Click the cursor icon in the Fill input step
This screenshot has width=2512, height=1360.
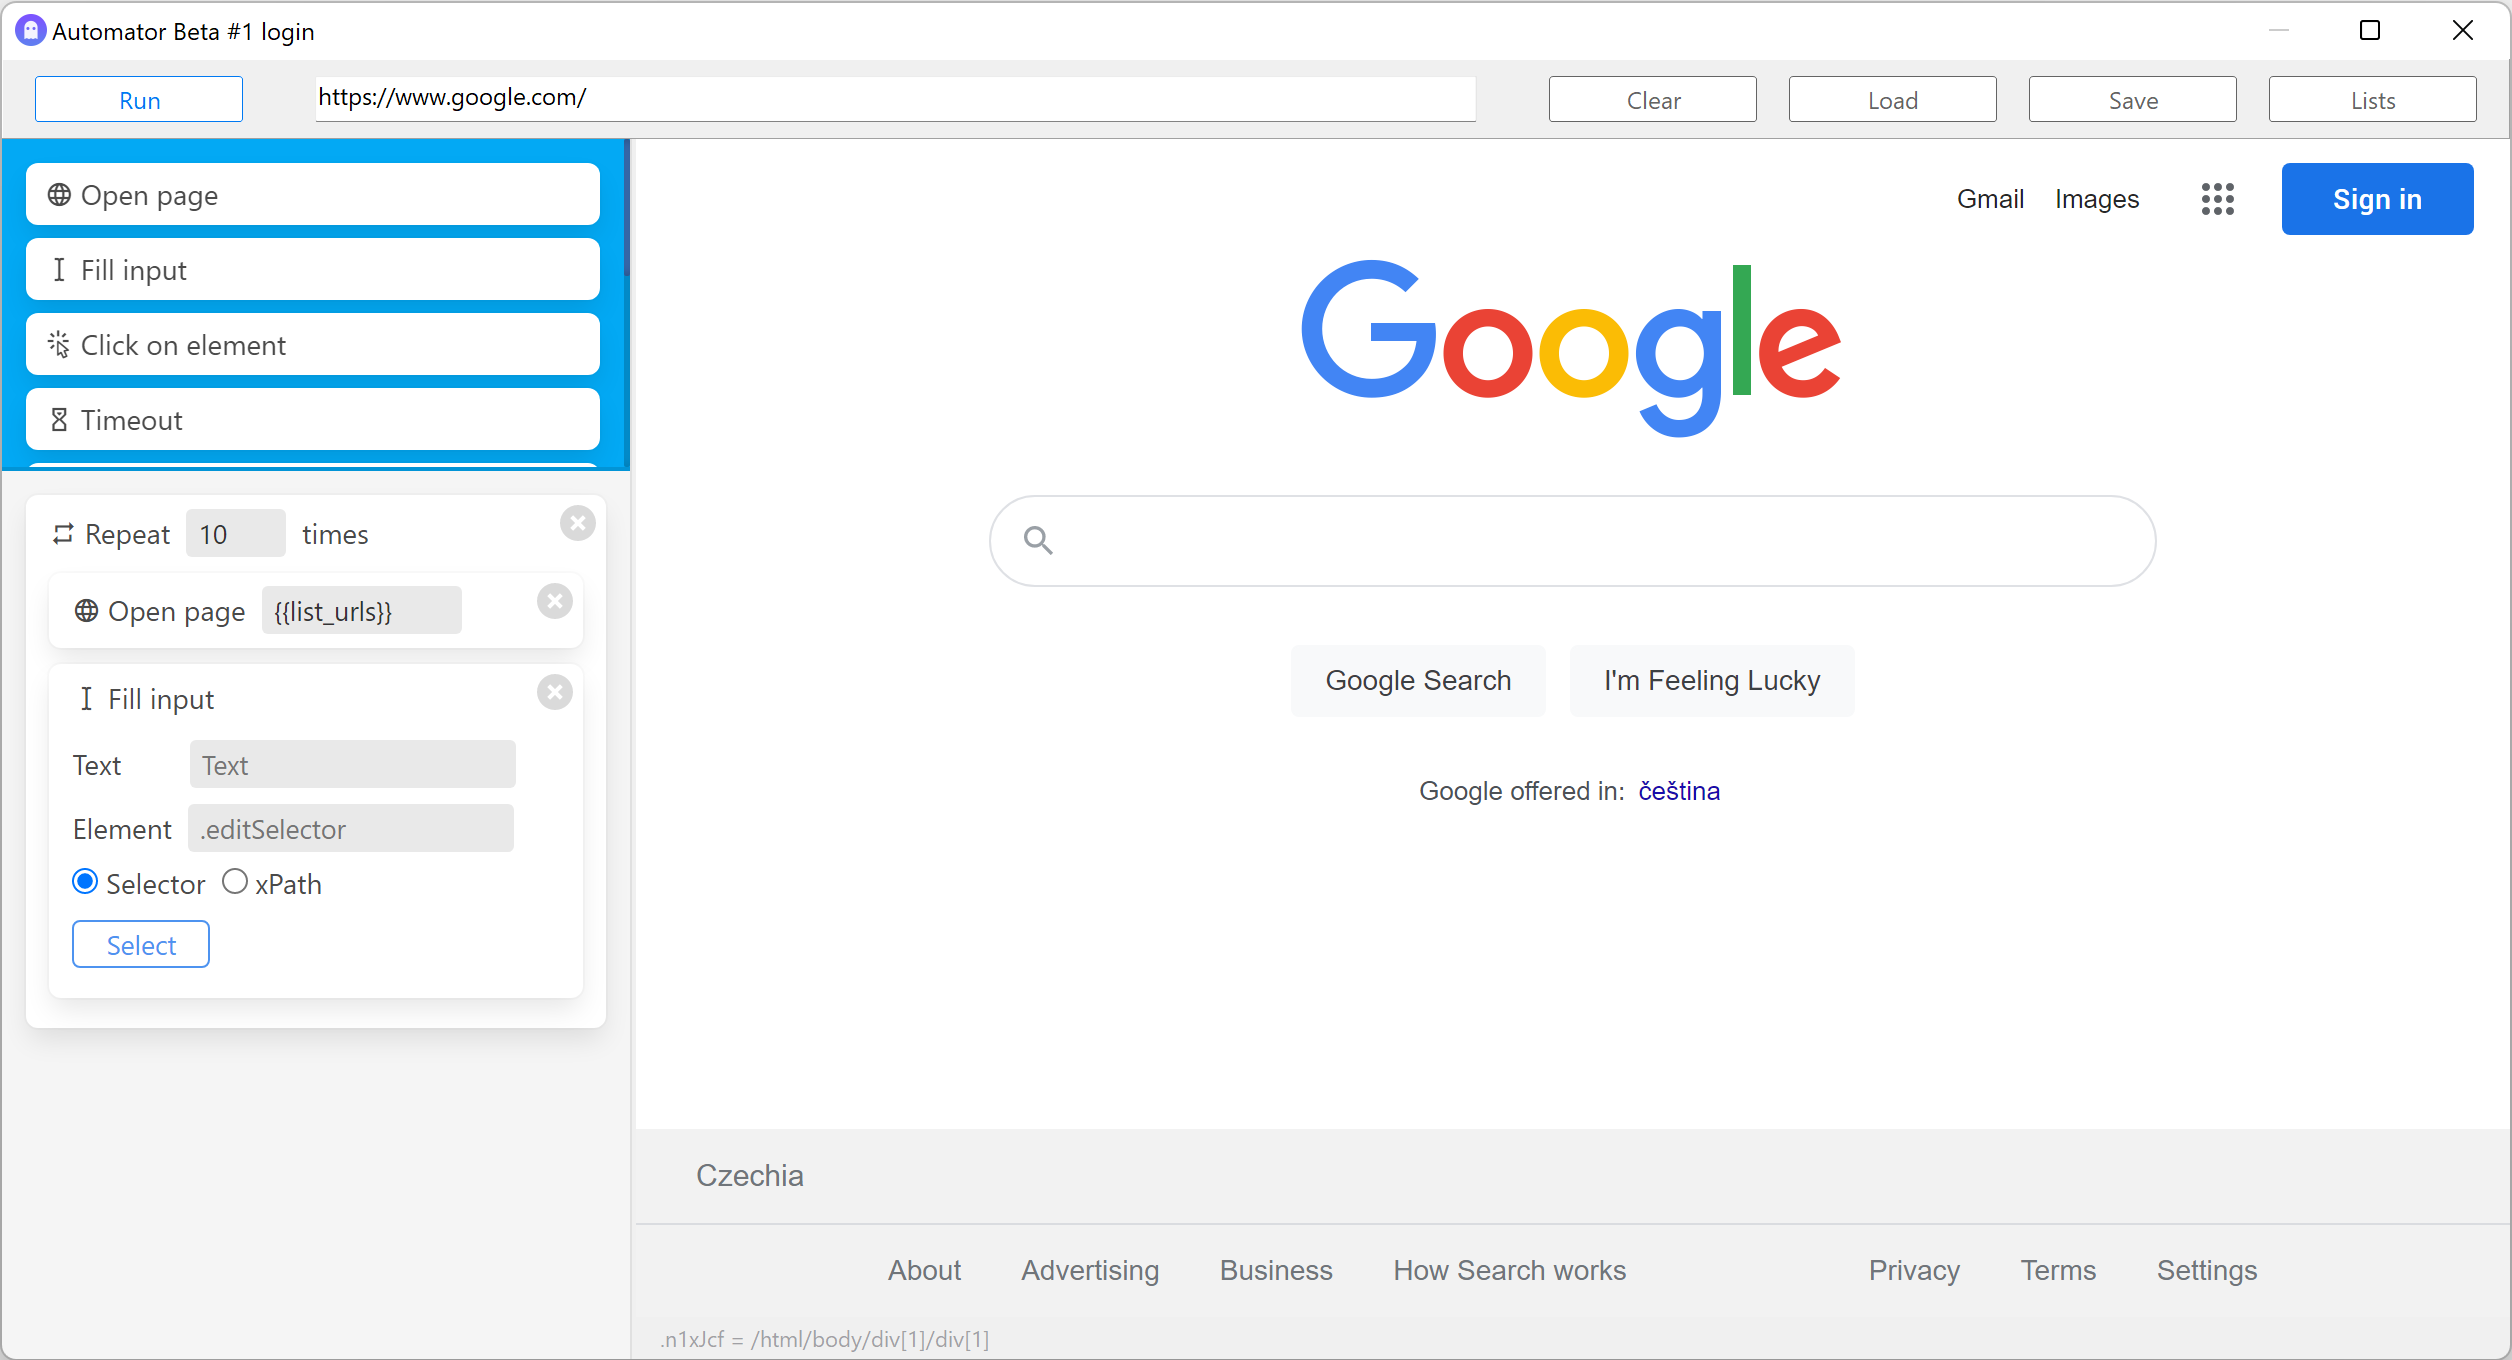tap(86, 699)
